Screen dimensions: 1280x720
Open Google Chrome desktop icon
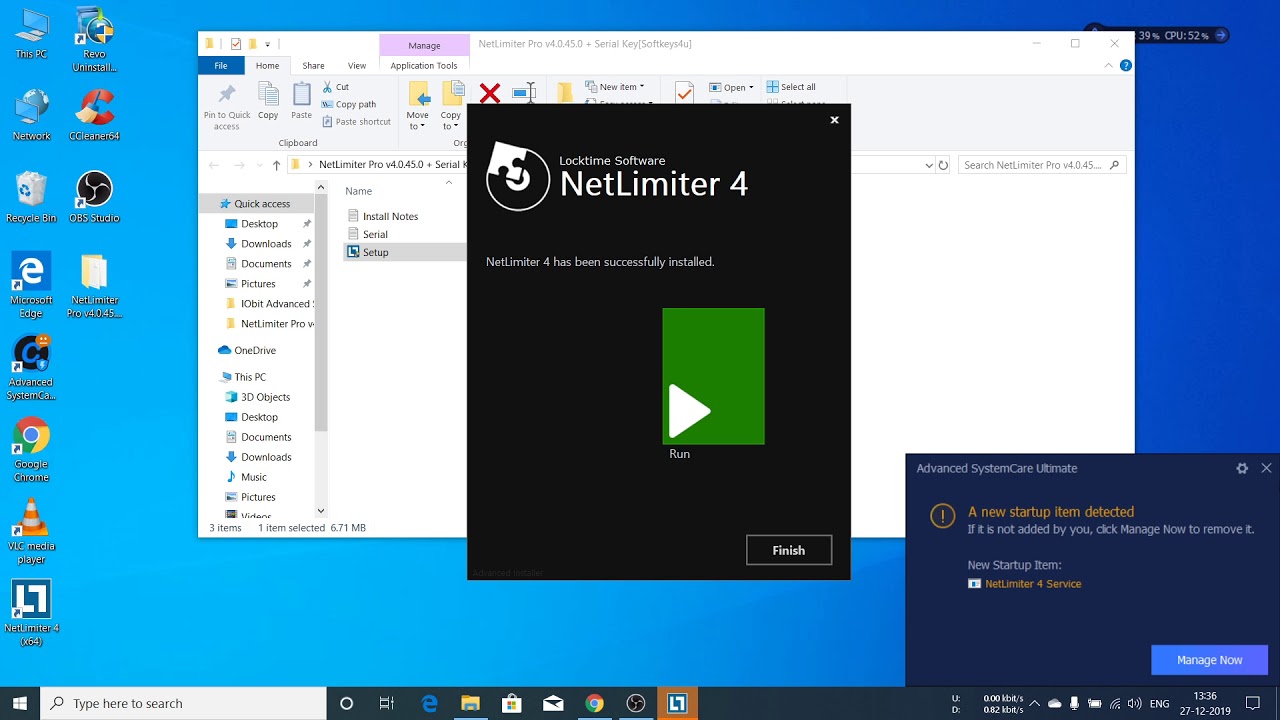[x=31, y=449]
